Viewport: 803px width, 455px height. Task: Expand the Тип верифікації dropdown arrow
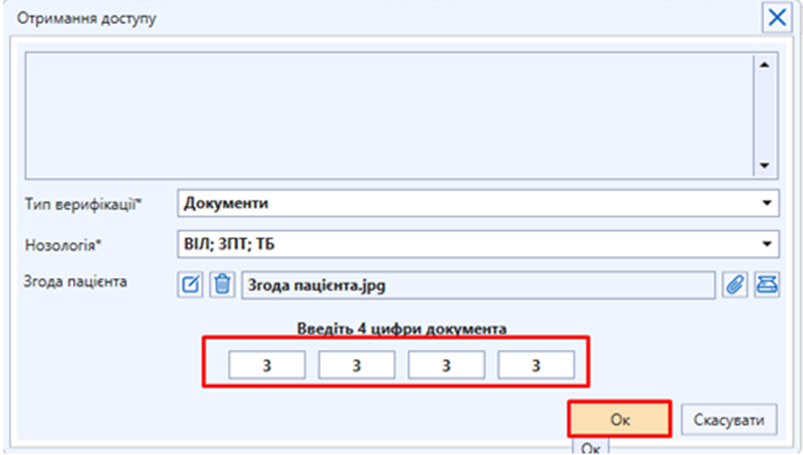[x=766, y=203]
